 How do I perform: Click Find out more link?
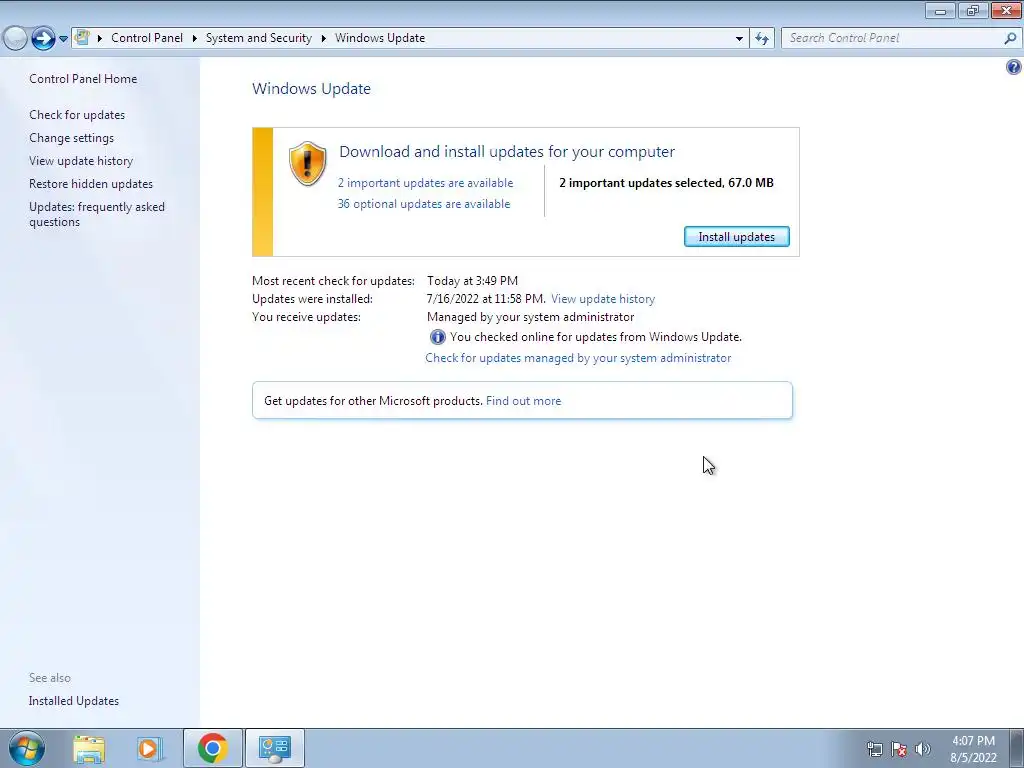[523, 401]
